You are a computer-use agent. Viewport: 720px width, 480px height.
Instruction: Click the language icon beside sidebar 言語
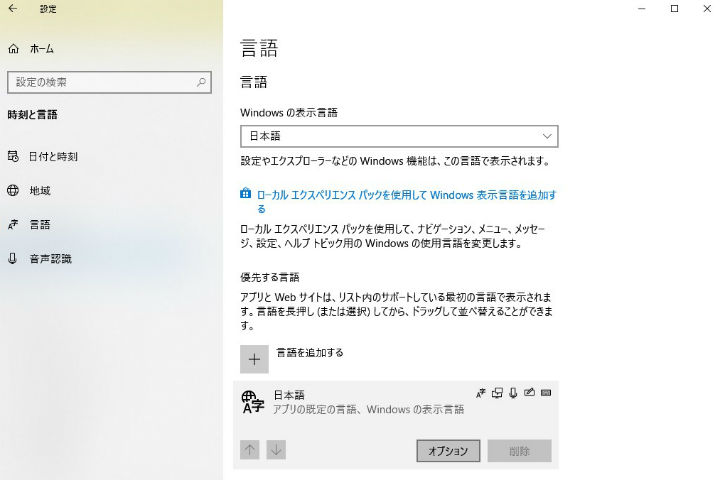tap(13, 225)
